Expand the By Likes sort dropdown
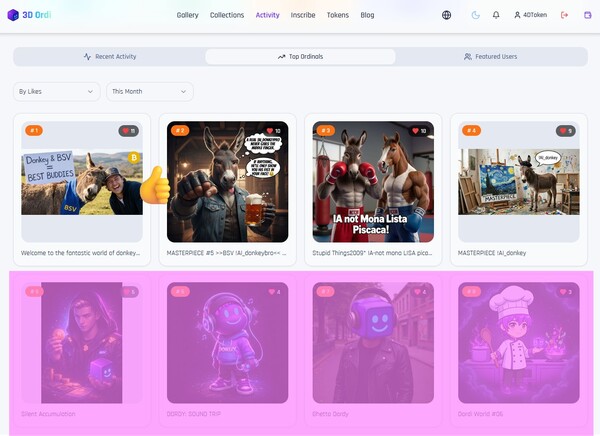 [x=57, y=91]
